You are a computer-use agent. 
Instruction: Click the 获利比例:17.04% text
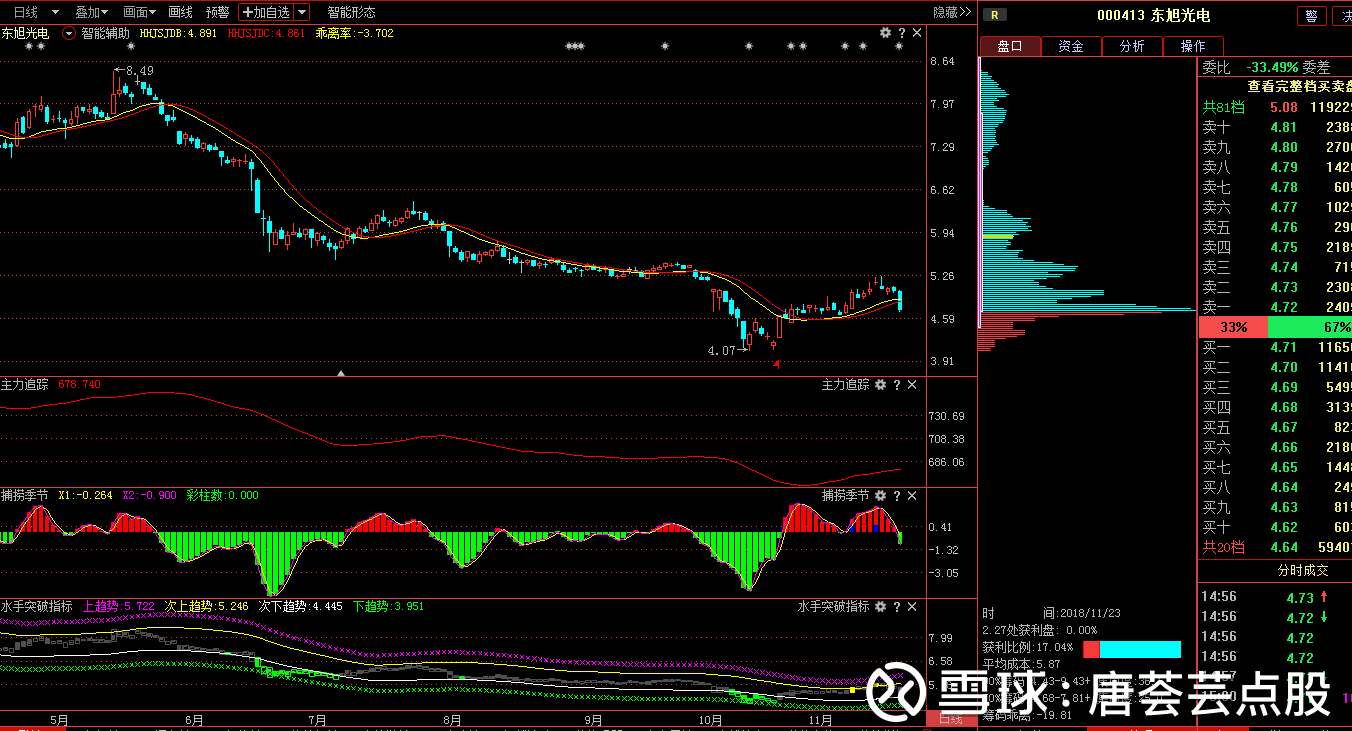pos(1028,647)
